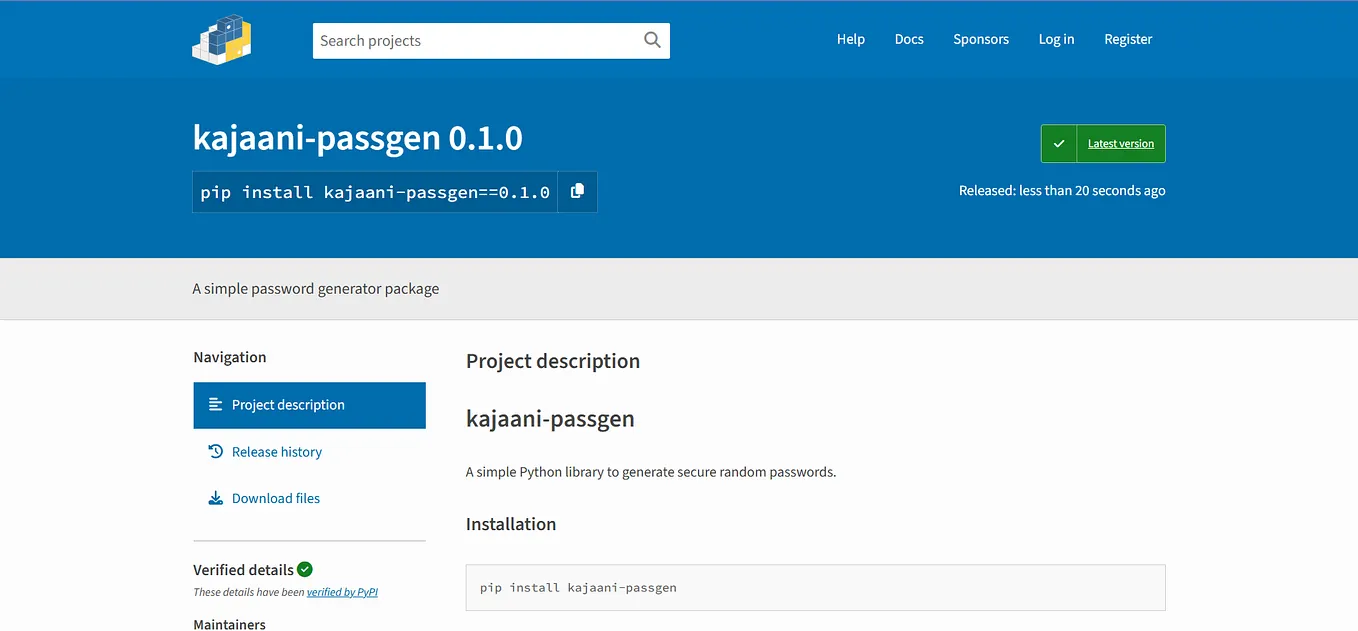Click the Download files arrow icon
The height and width of the screenshot is (631, 1358).
(x=215, y=498)
